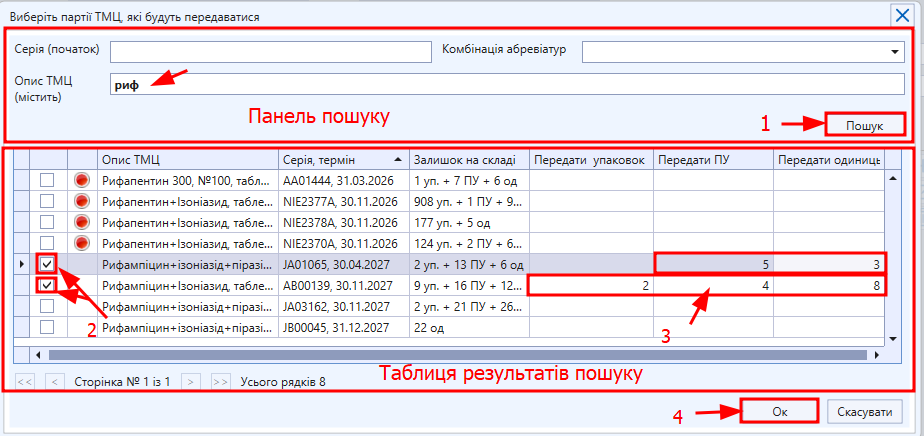The height and width of the screenshot is (436, 924).
Task: Check the box for row JA03162
Action: 47,306
